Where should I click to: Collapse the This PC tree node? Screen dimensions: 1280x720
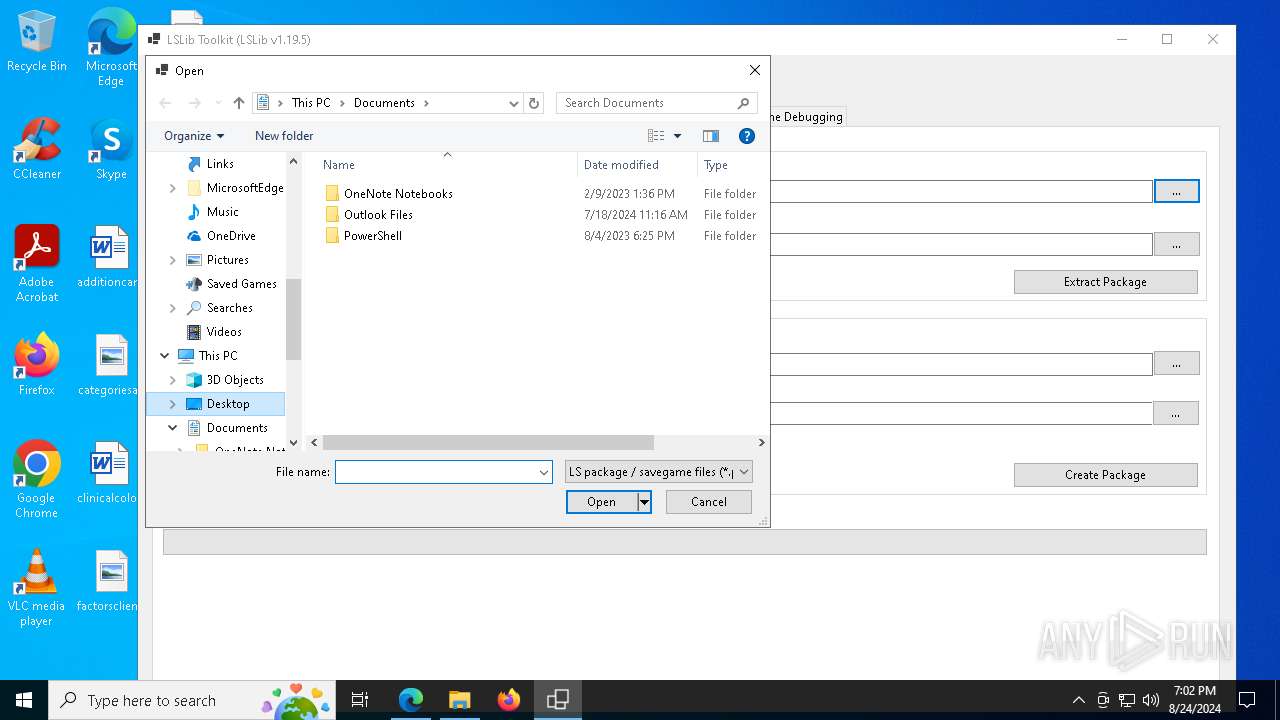point(165,356)
